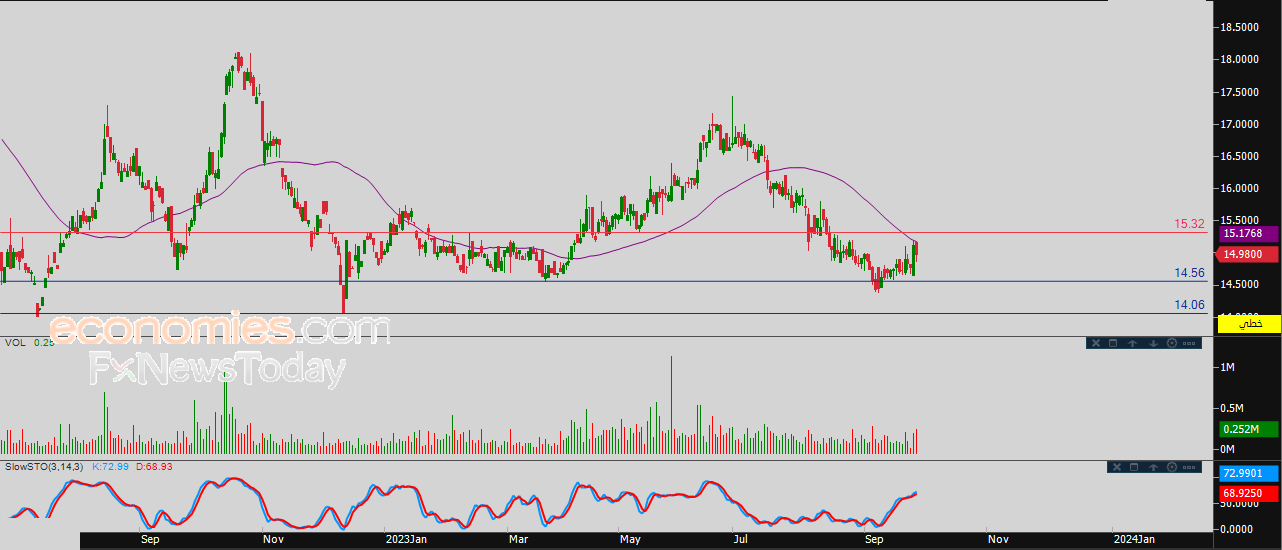1282x550 pixels.
Task: Open more options for SlowSTO panel
Action: [1190, 467]
